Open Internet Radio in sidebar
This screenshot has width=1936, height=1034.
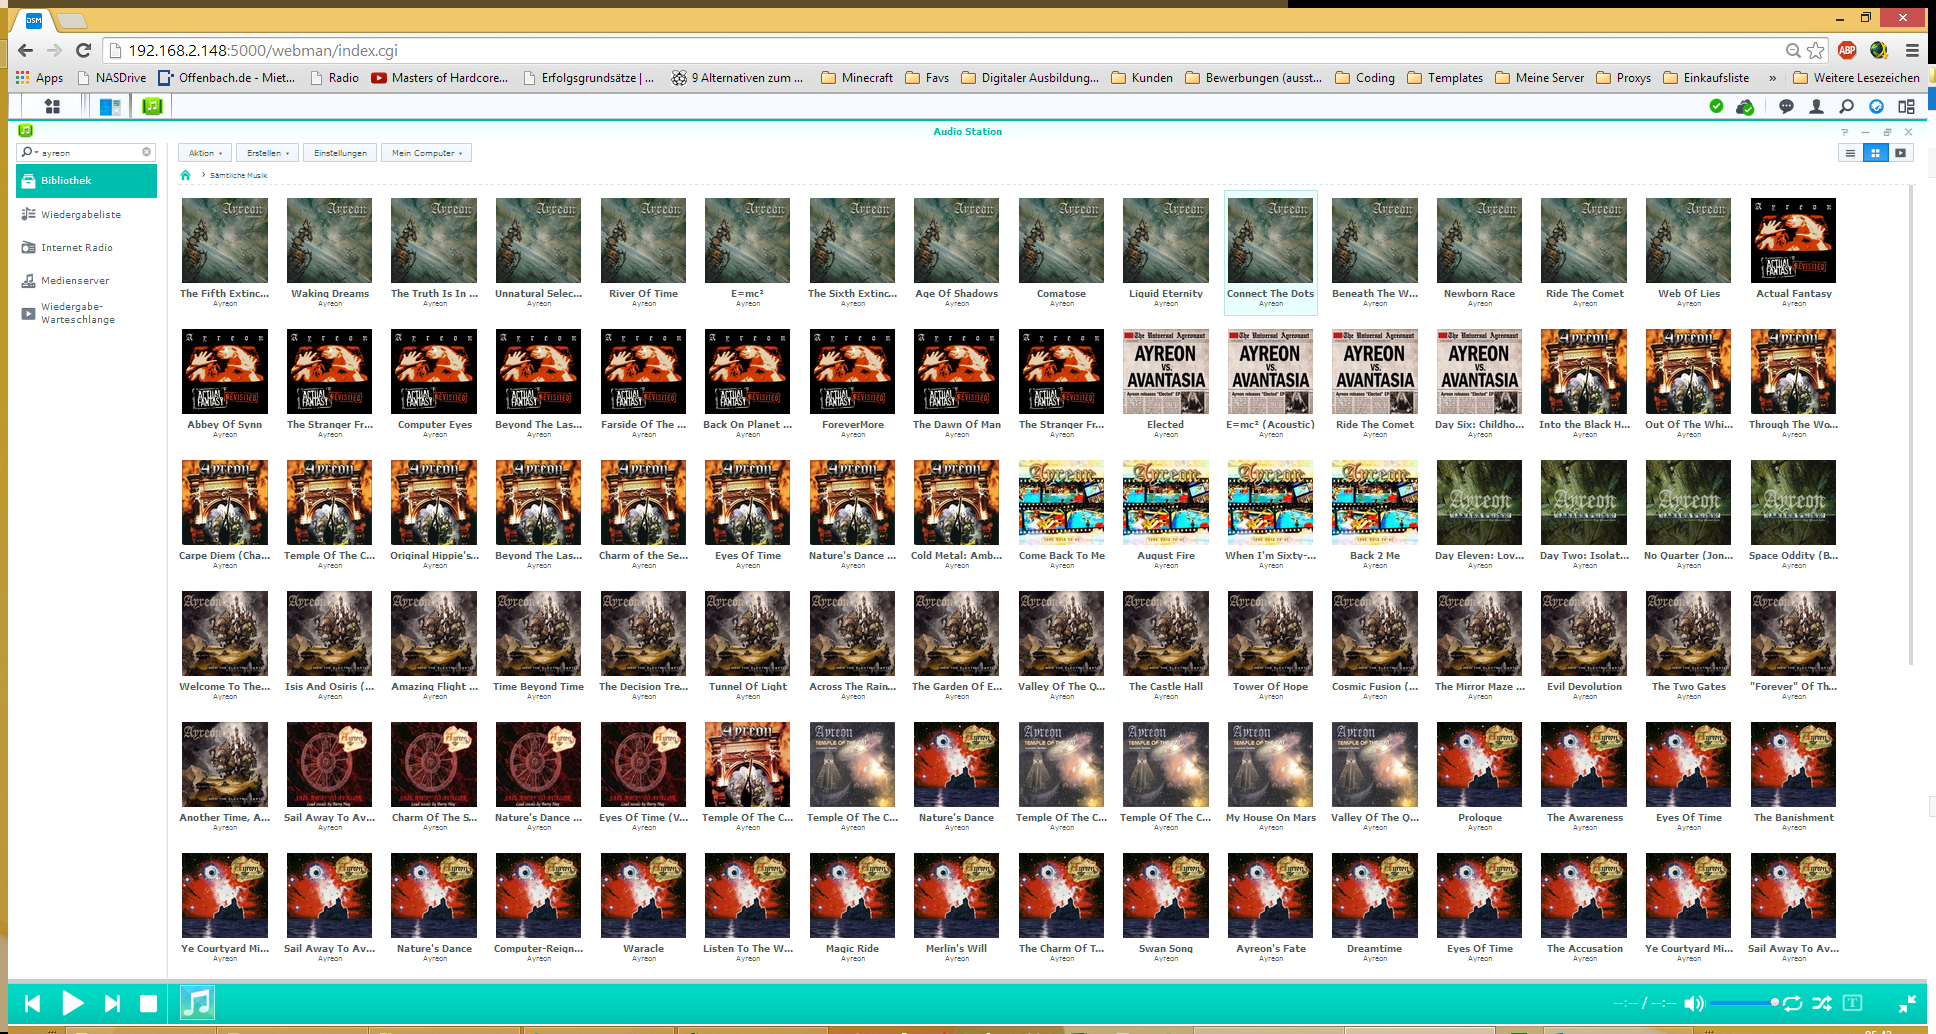click(76, 247)
